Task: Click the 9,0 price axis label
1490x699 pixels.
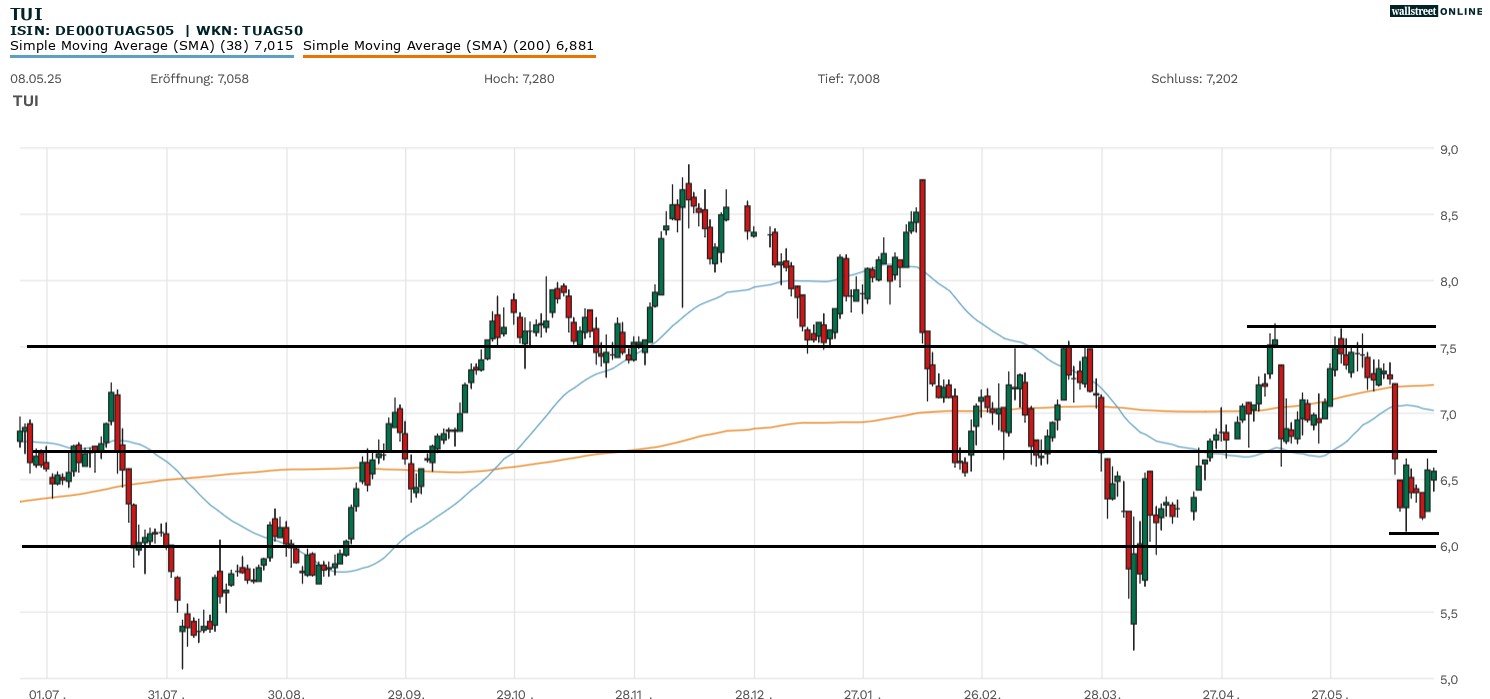Action: pyautogui.click(x=1448, y=150)
